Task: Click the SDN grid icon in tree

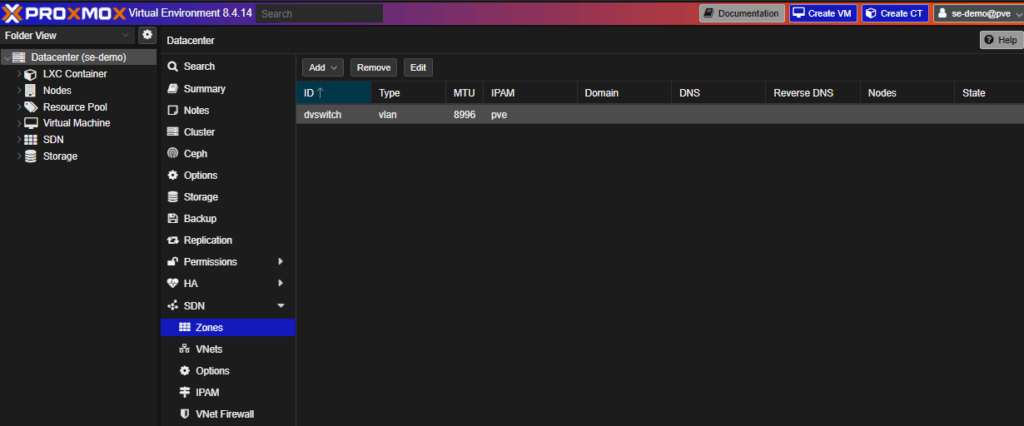Action: 31,140
